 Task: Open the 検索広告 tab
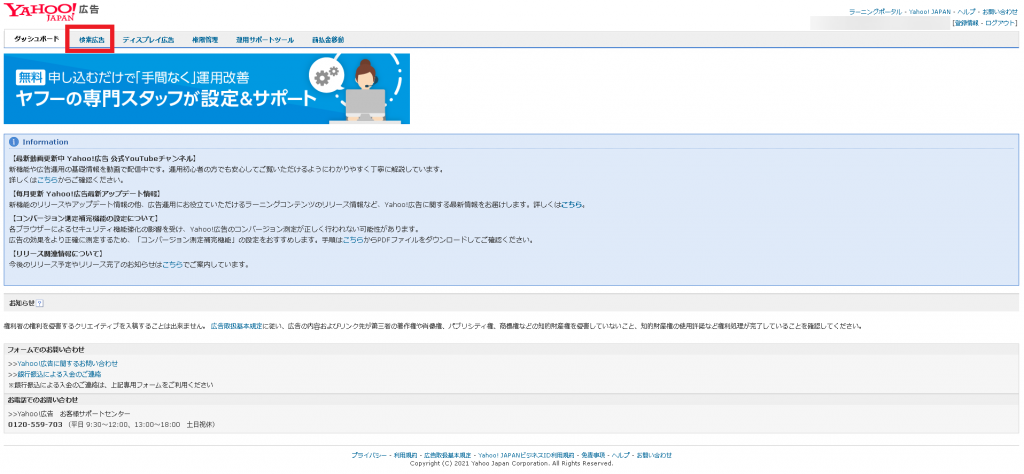(91, 40)
